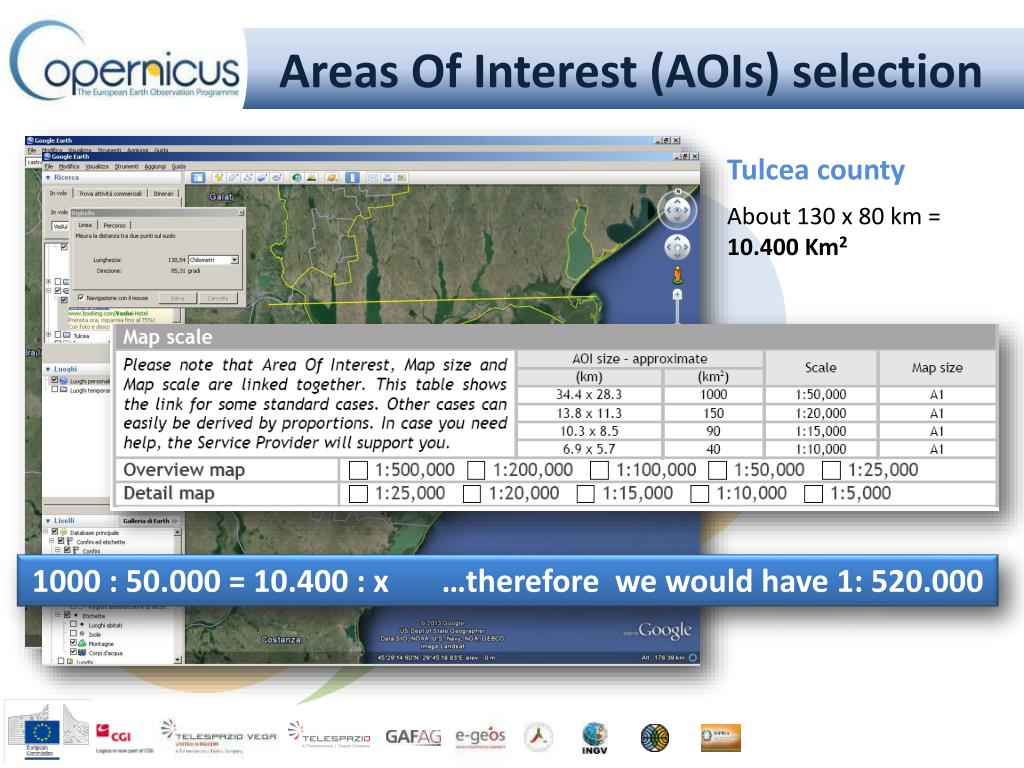This screenshot has height=768, width=1024.
Task: Click the View in Google Maps icon
Action: [402, 178]
